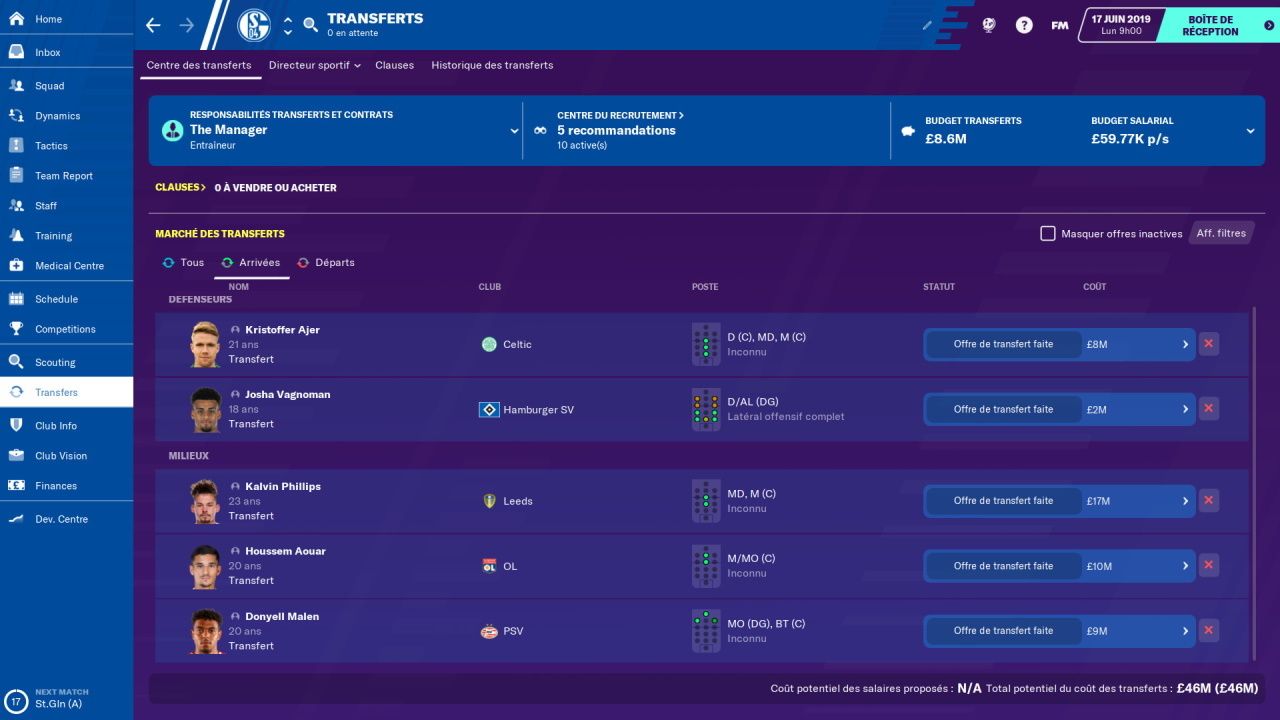
Task: Open club switcher up/down arrows
Action: click(x=288, y=25)
